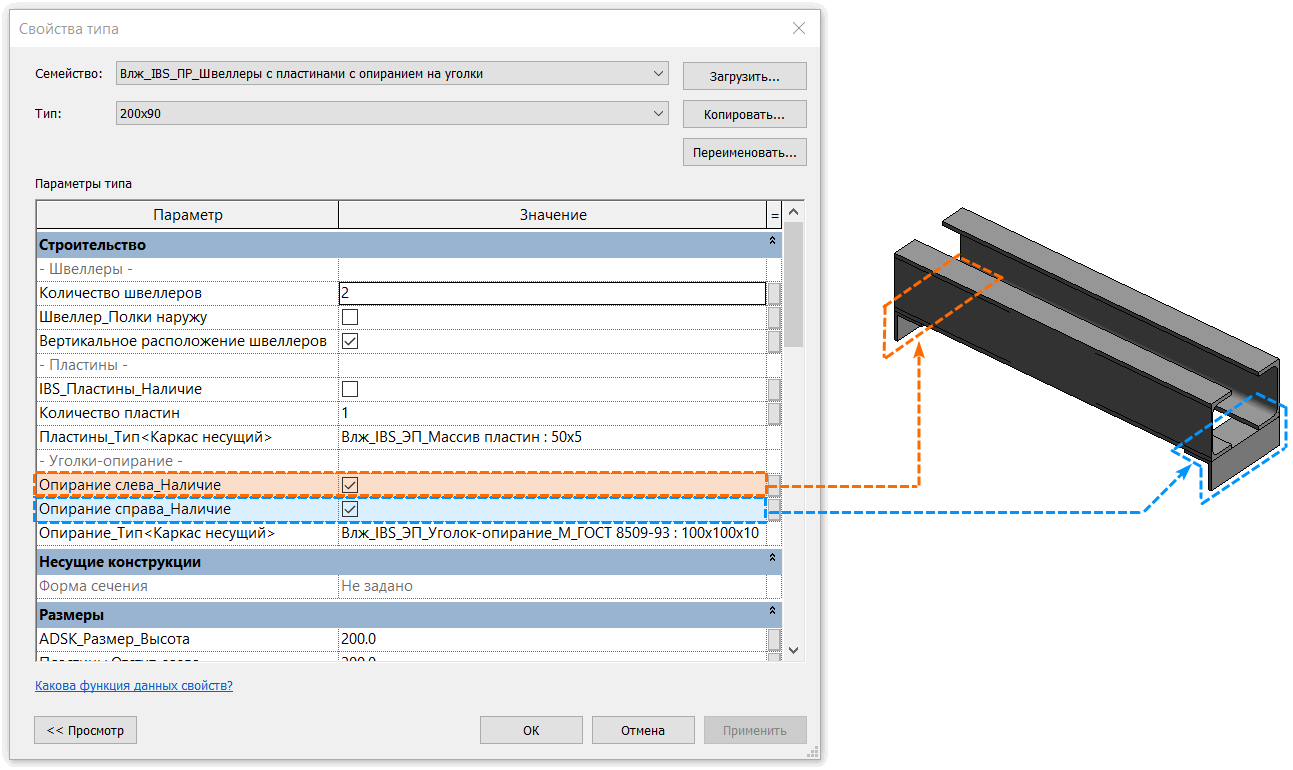Image resolution: width=1293 pixels, height=770 pixels.
Task: Click the ADSK_Размер_Высота value 200.0
Action: pos(553,638)
